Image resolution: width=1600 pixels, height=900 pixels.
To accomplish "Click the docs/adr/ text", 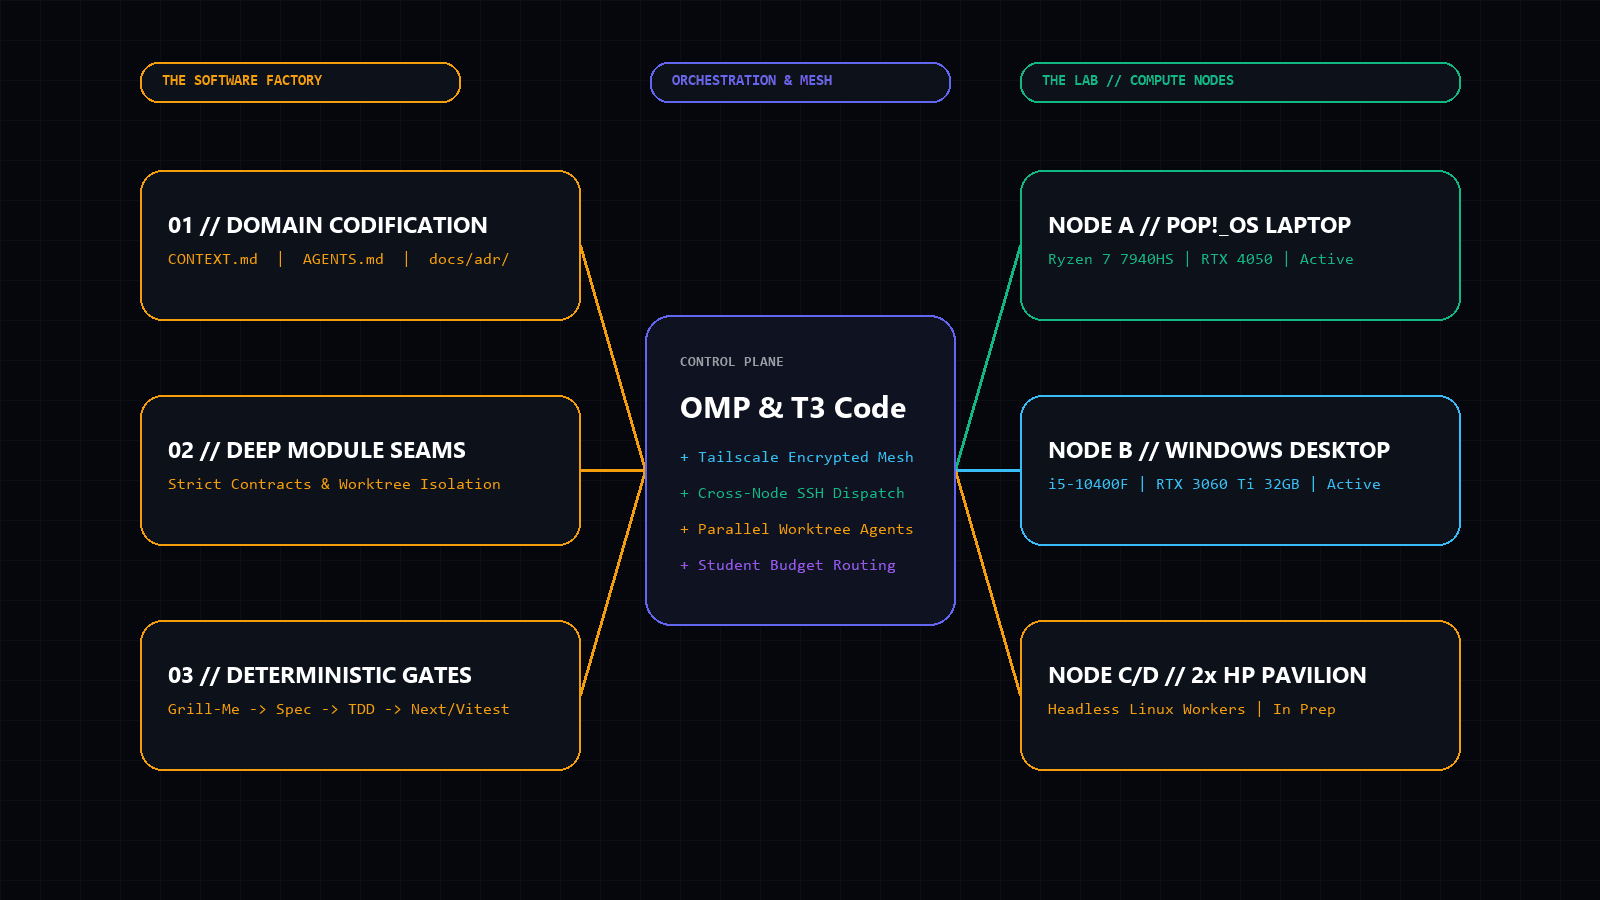I will [469, 259].
